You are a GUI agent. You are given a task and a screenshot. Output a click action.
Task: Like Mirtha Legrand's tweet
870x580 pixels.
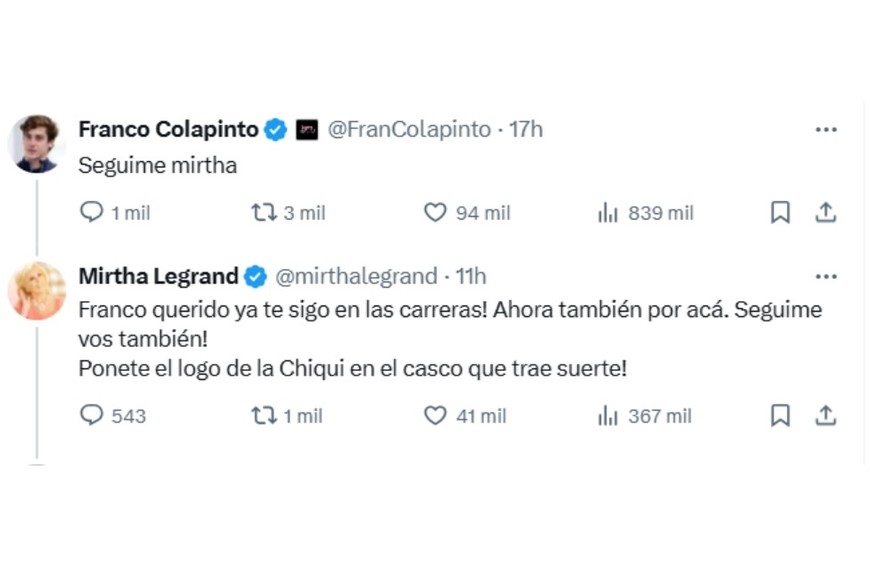point(435,415)
